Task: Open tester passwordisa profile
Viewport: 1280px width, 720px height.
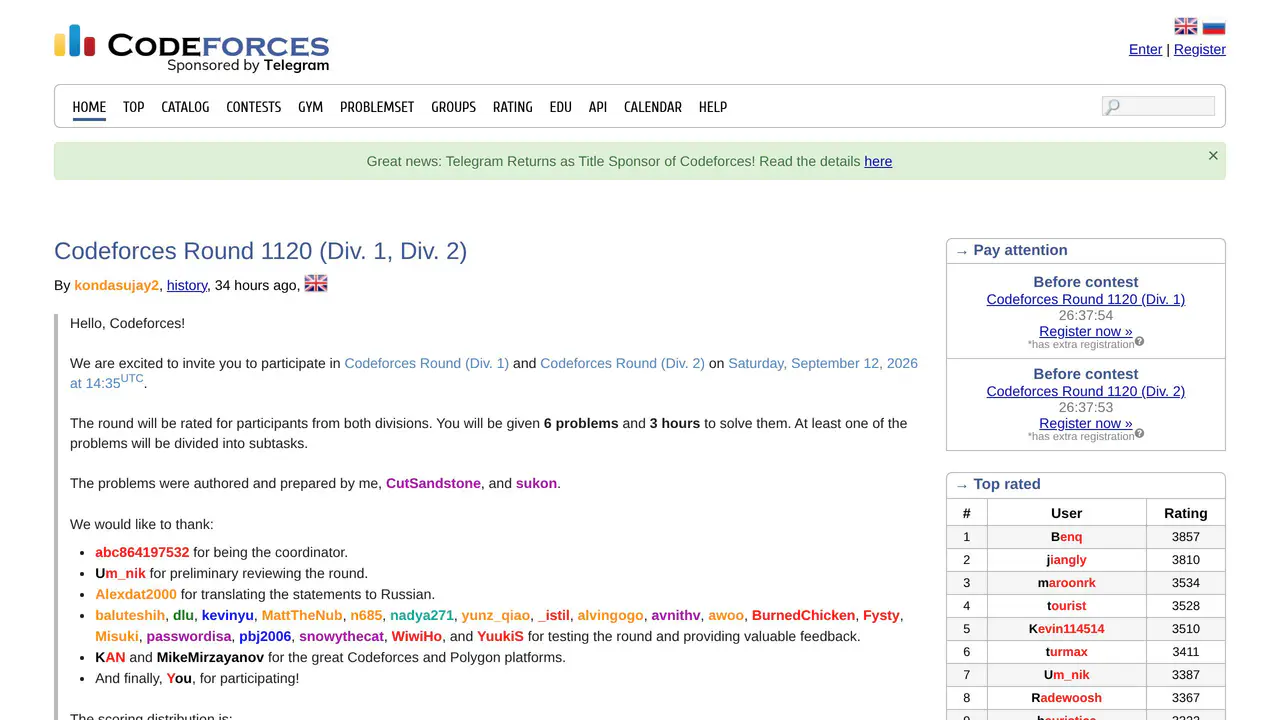Action: pyautogui.click(x=189, y=636)
